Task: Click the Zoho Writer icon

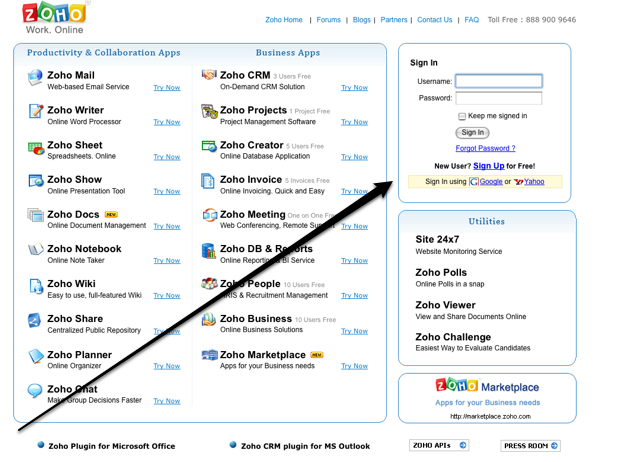Action: 36,111
